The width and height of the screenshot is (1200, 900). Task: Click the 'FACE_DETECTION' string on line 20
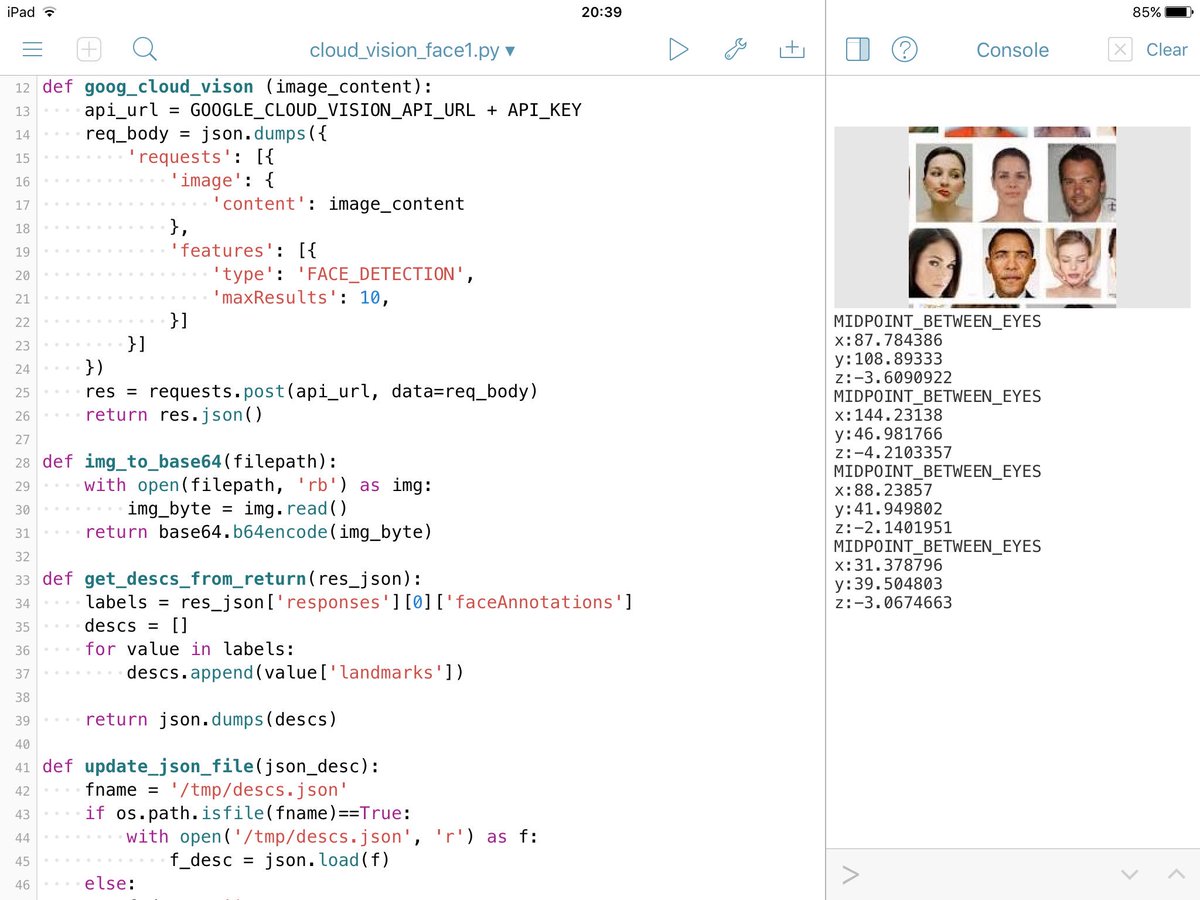[381, 273]
